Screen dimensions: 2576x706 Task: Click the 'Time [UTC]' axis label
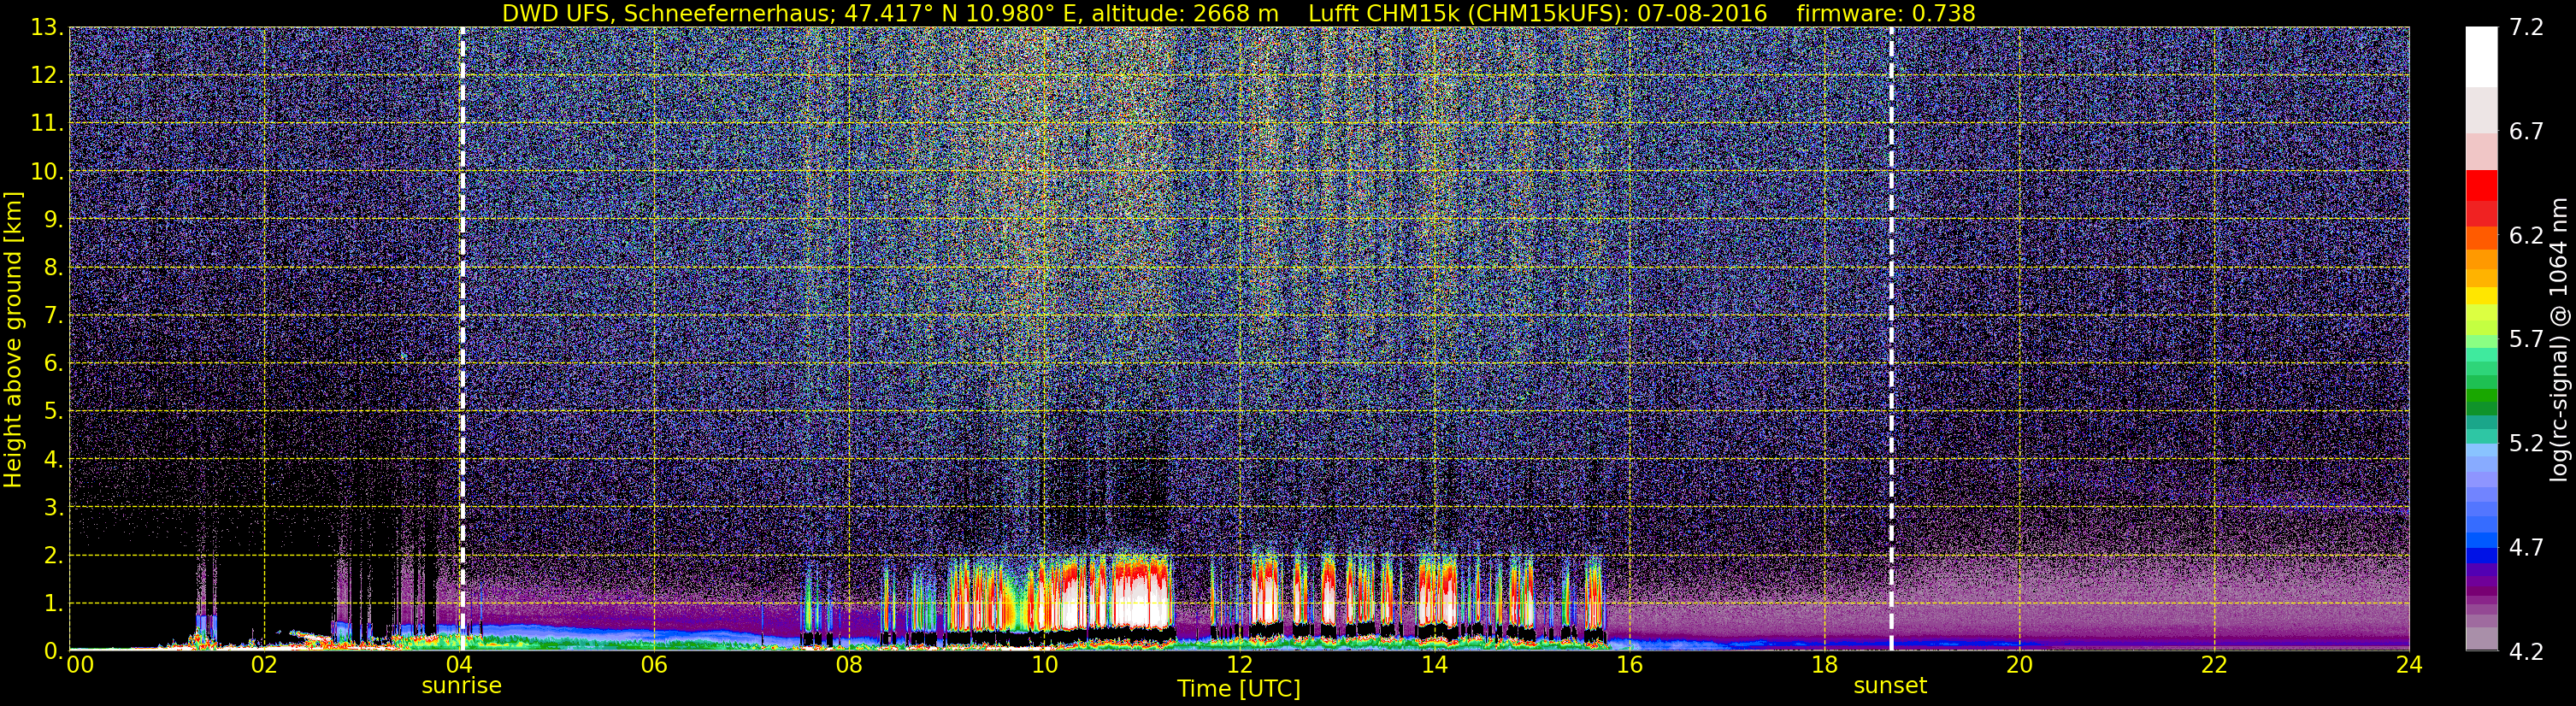1239,689
